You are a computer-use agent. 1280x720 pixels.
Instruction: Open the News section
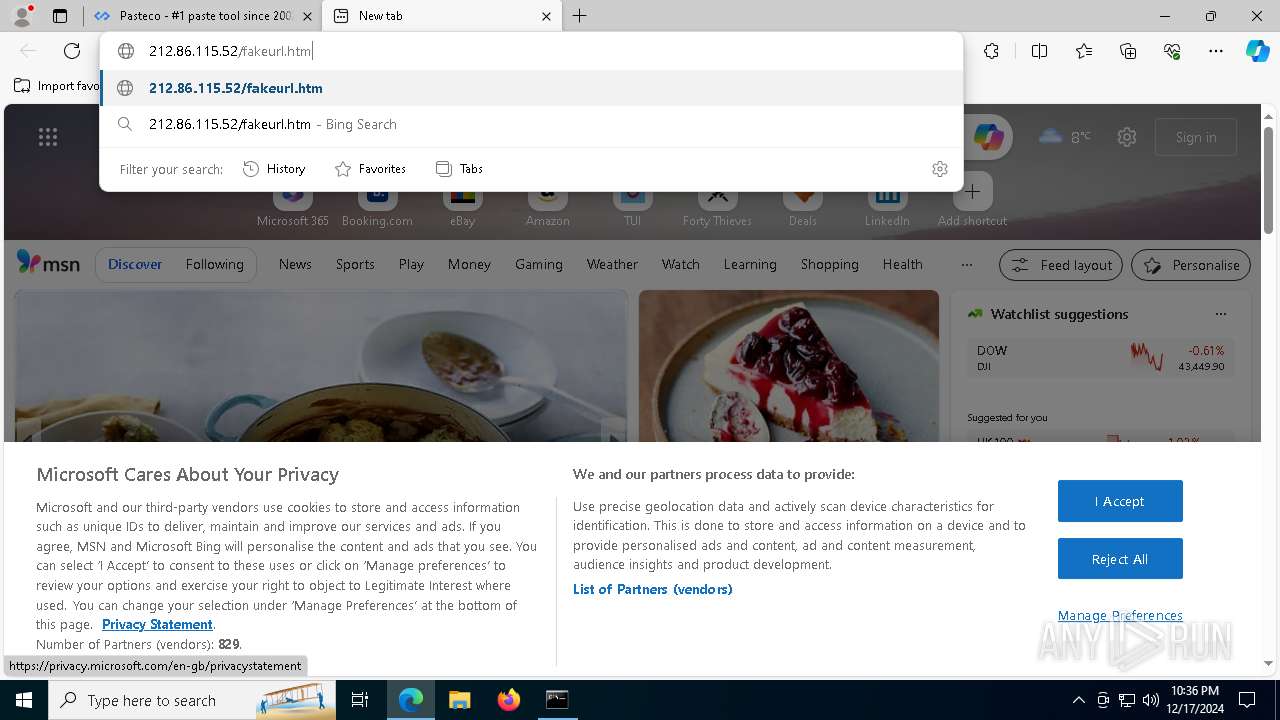[x=295, y=264]
